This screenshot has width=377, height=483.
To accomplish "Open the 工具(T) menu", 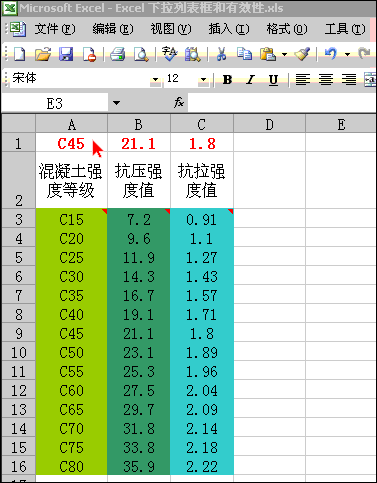I will tap(345, 29).
